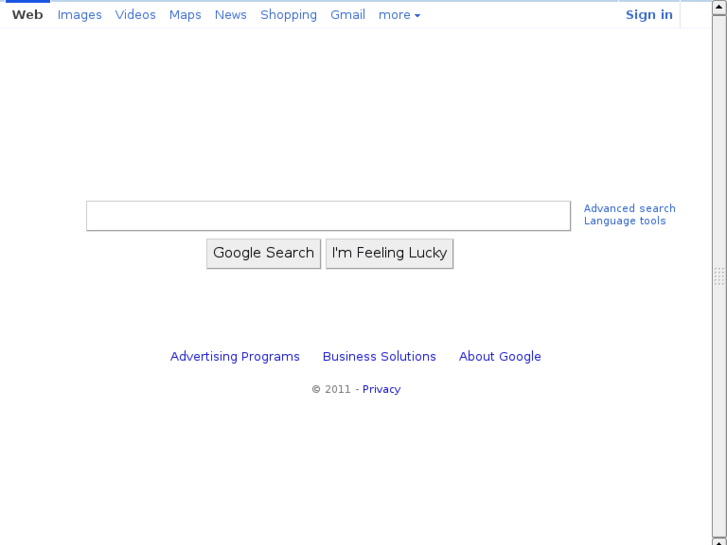The height and width of the screenshot is (545, 727).
Task: Expand the 'more' dropdown menu
Action: (399, 15)
